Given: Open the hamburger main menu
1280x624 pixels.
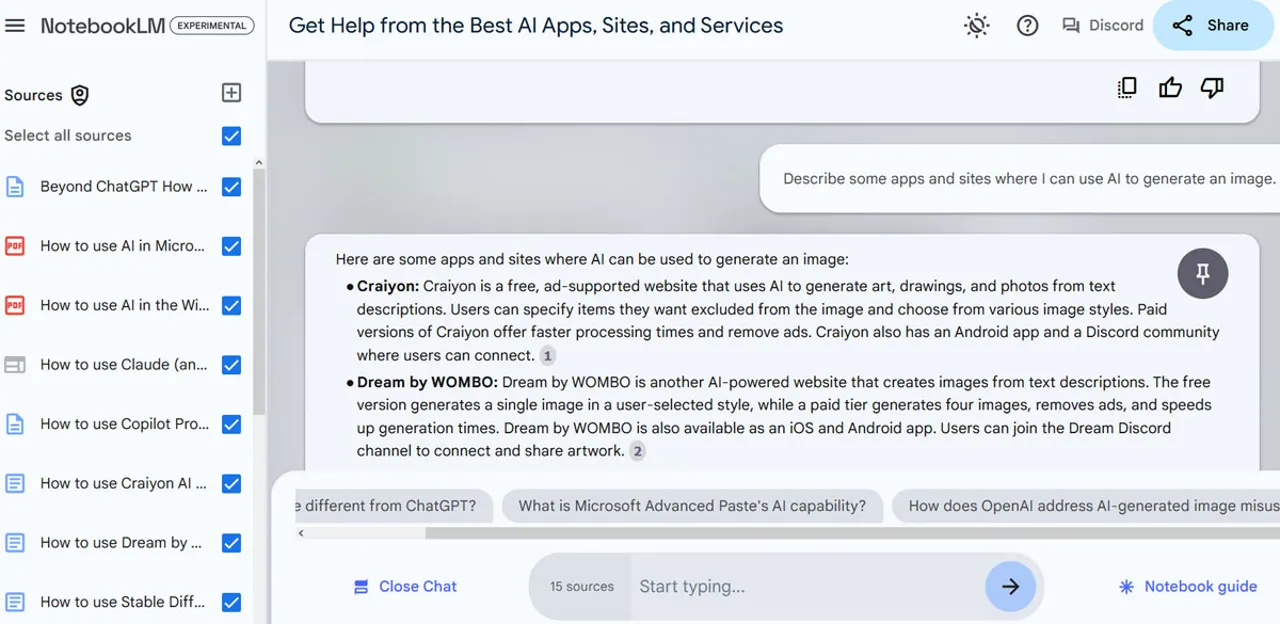Looking at the screenshot, I should click(15, 26).
